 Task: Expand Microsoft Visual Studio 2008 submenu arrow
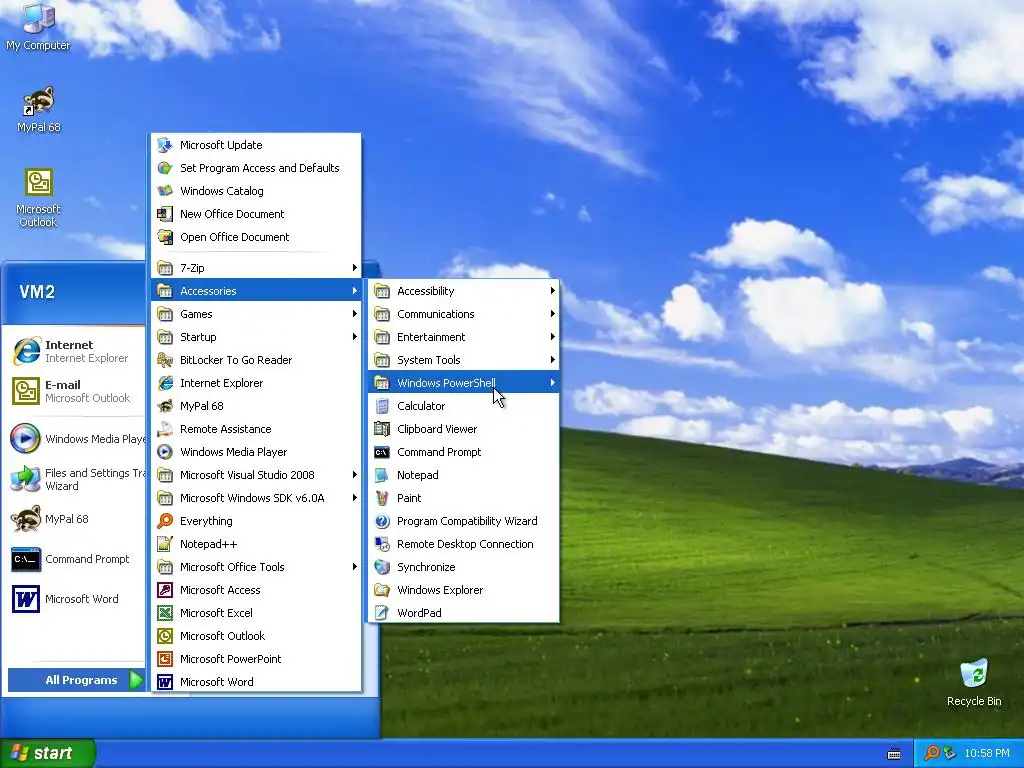click(x=354, y=475)
